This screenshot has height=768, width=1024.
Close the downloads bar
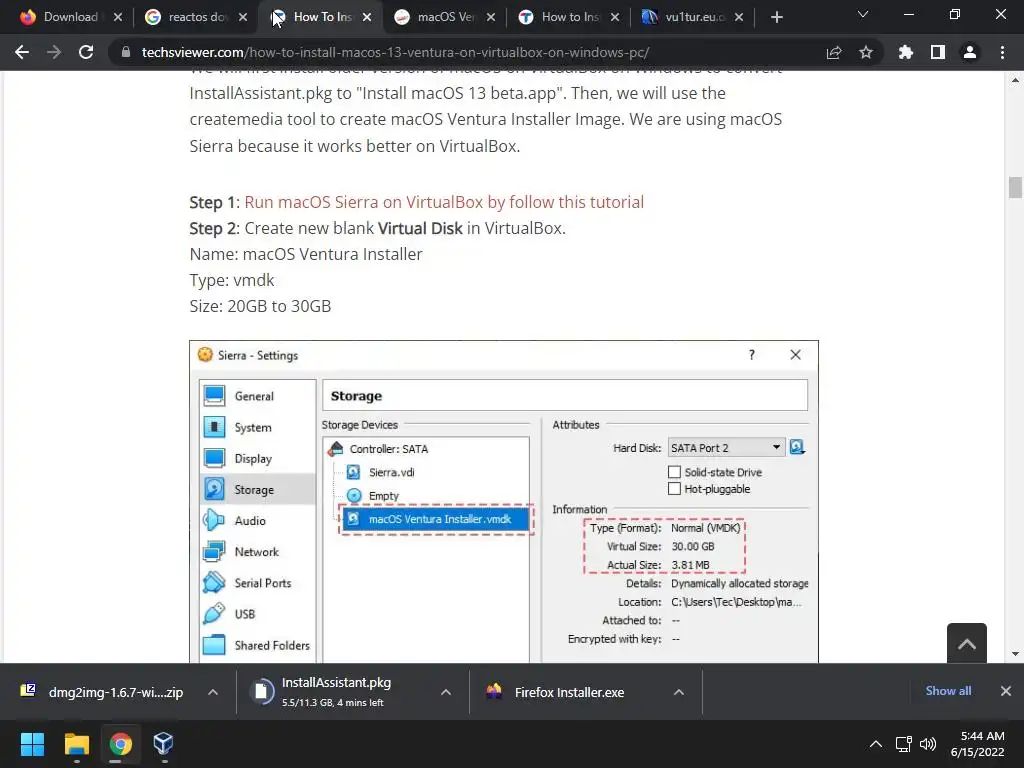tap(1006, 691)
